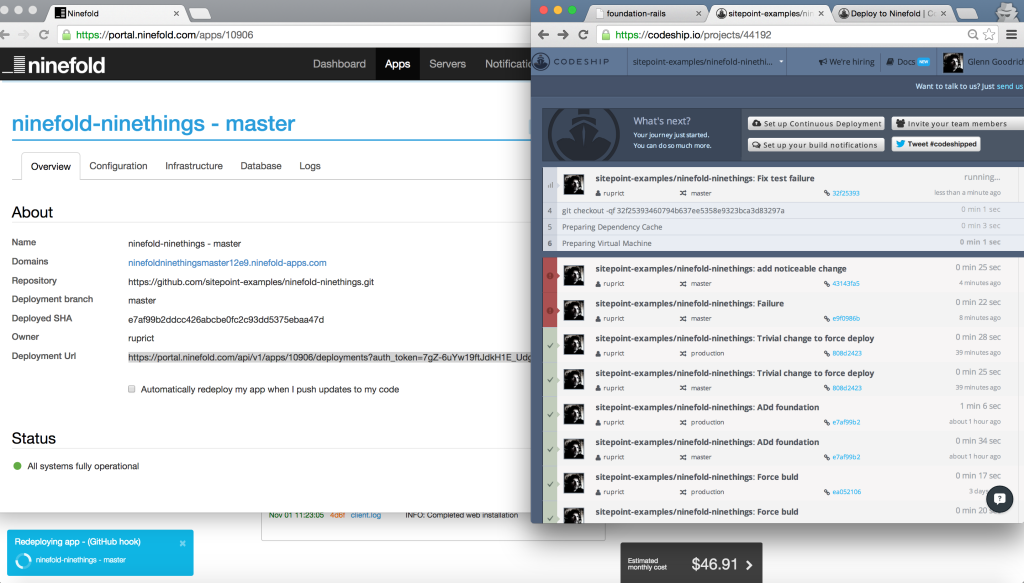Open commit 43143fa5 link

[846, 283]
